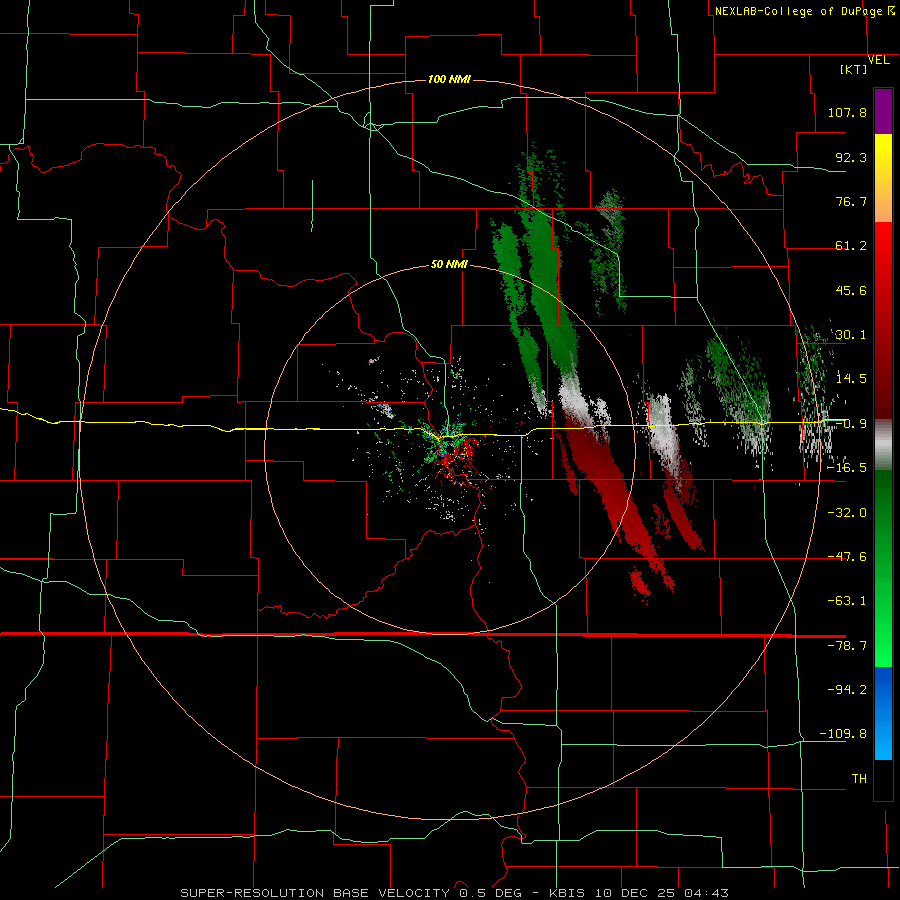Click the -0.9 velocity scale value
Viewport: 900px width, 900px height.
tap(851, 424)
